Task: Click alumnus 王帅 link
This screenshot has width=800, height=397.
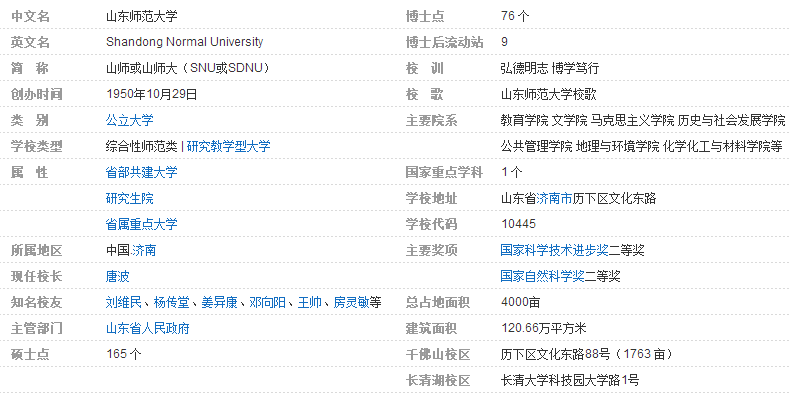Action: (x=310, y=303)
